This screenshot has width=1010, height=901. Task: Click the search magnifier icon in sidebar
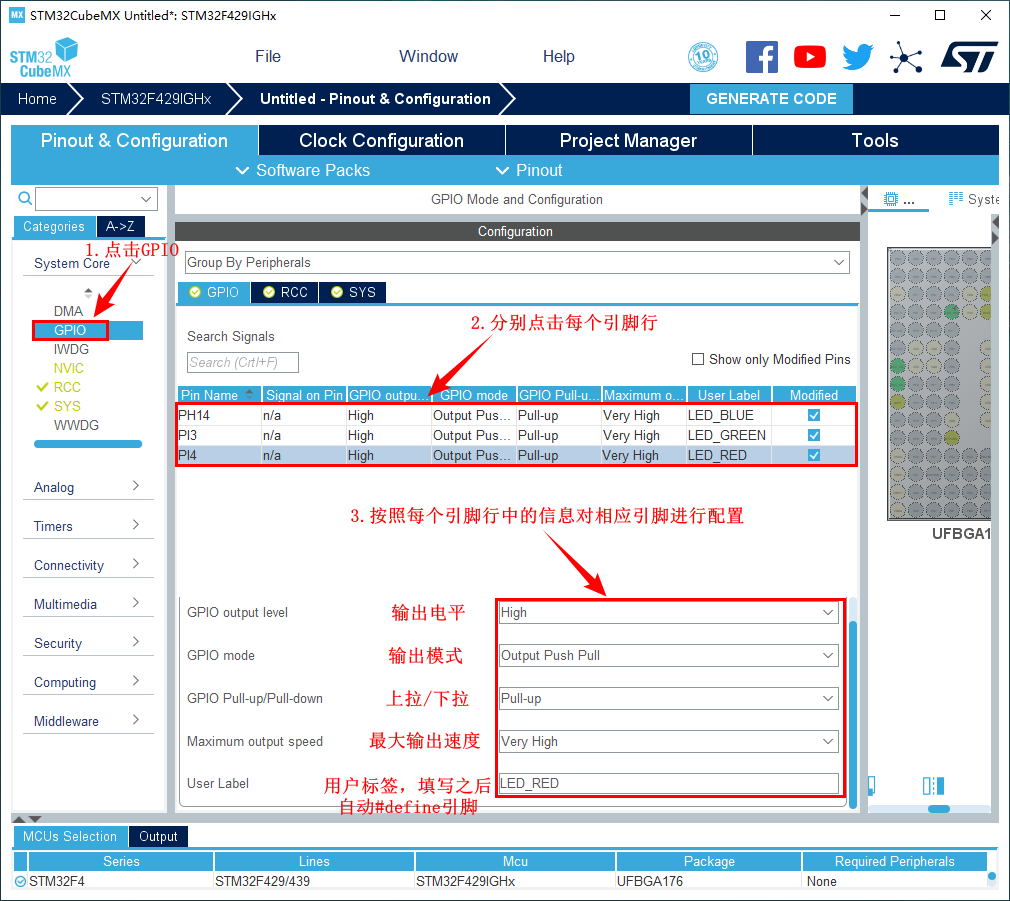pyautogui.click(x=25, y=199)
